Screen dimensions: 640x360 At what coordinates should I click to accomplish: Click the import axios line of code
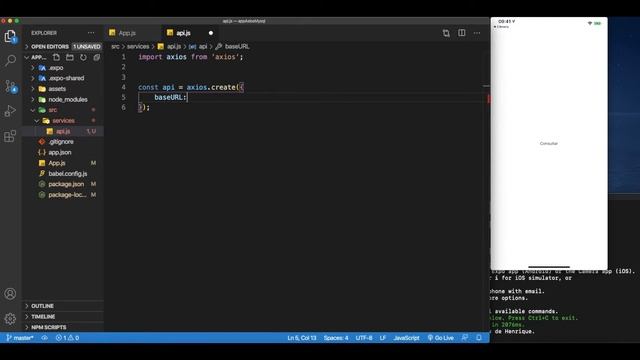click(x=190, y=57)
